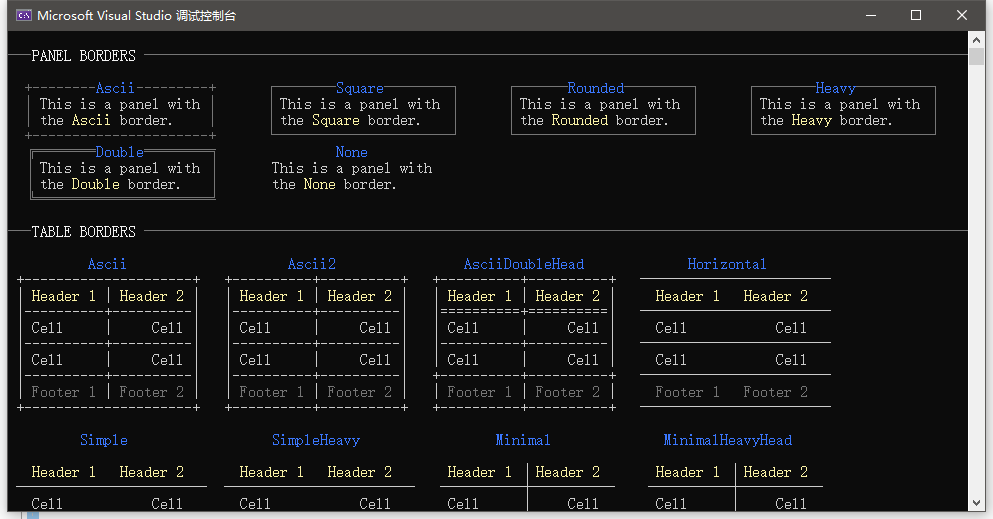Click 'Footer 2' in the Ascii table
This screenshot has height=519, width=993.
tap(151, 392)
